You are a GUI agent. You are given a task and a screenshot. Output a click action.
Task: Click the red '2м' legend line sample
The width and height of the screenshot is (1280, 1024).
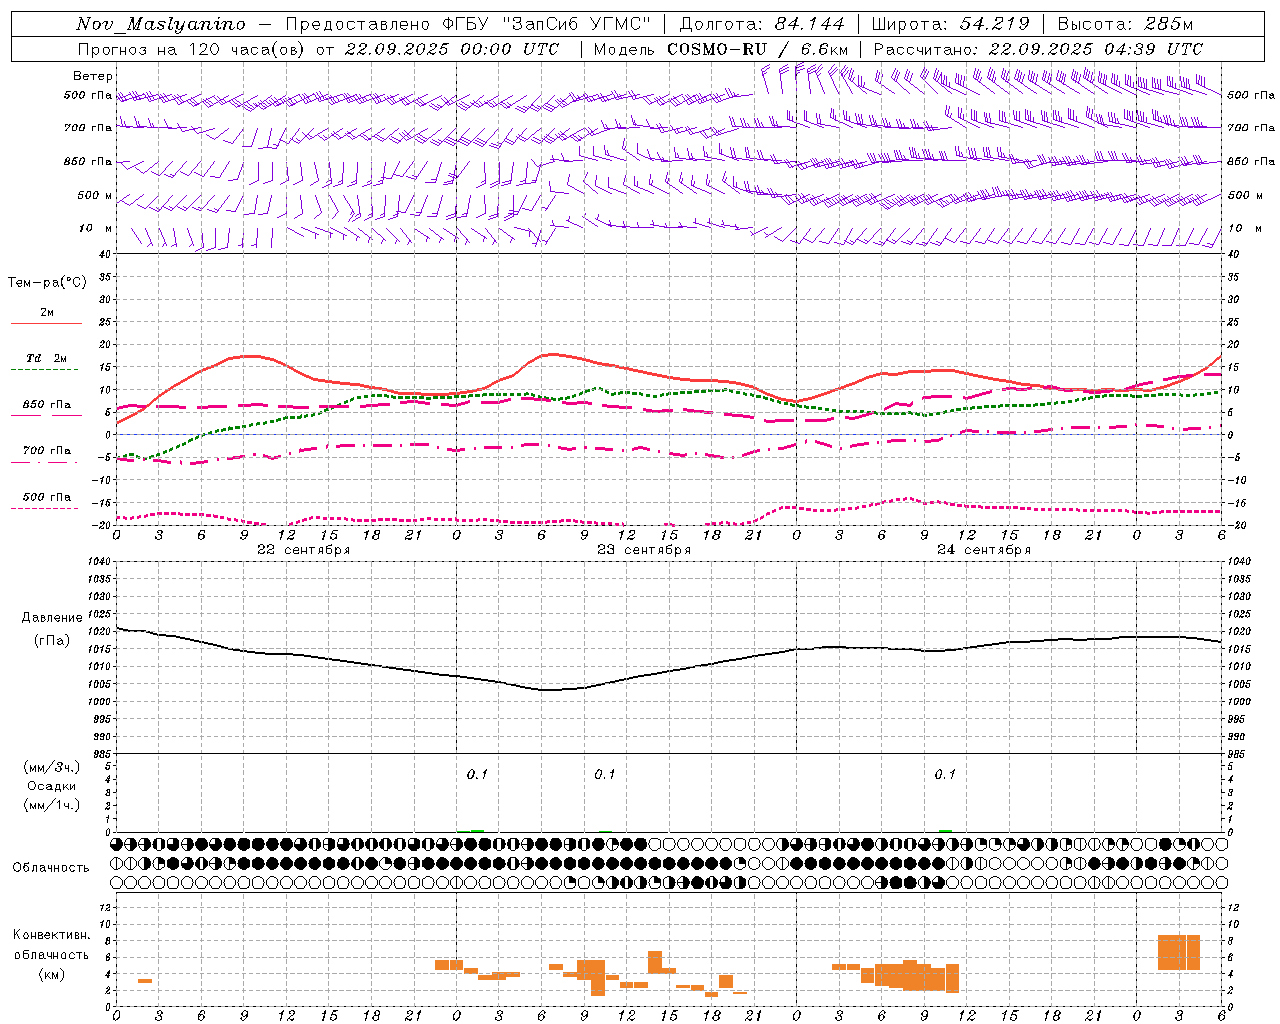pos(46,324)
